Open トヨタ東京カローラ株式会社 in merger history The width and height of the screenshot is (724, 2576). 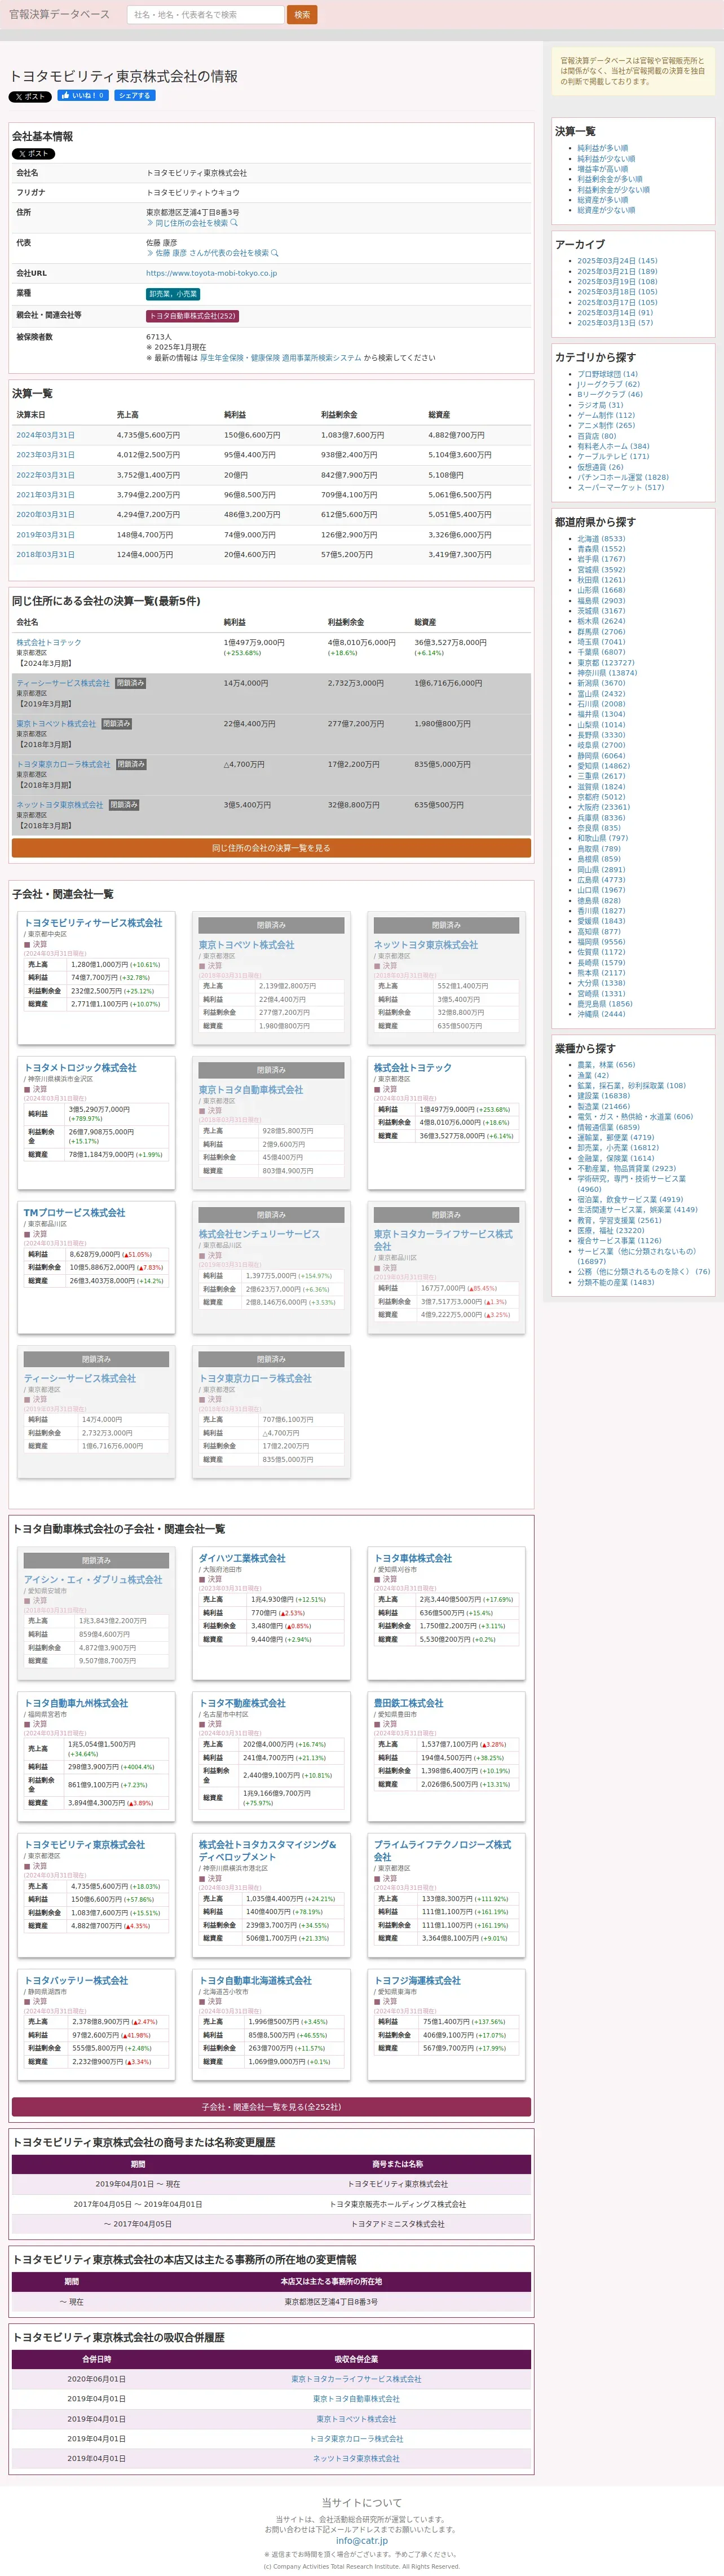click(356, 2439)
